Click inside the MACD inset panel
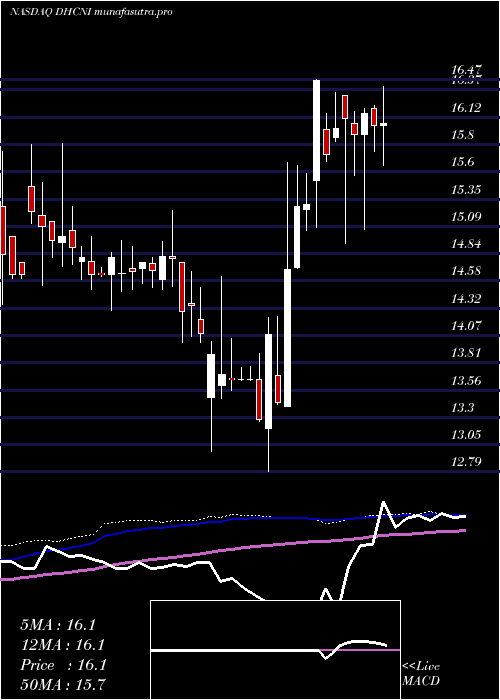This screenshot has width=500, height=700. (275, 650)
